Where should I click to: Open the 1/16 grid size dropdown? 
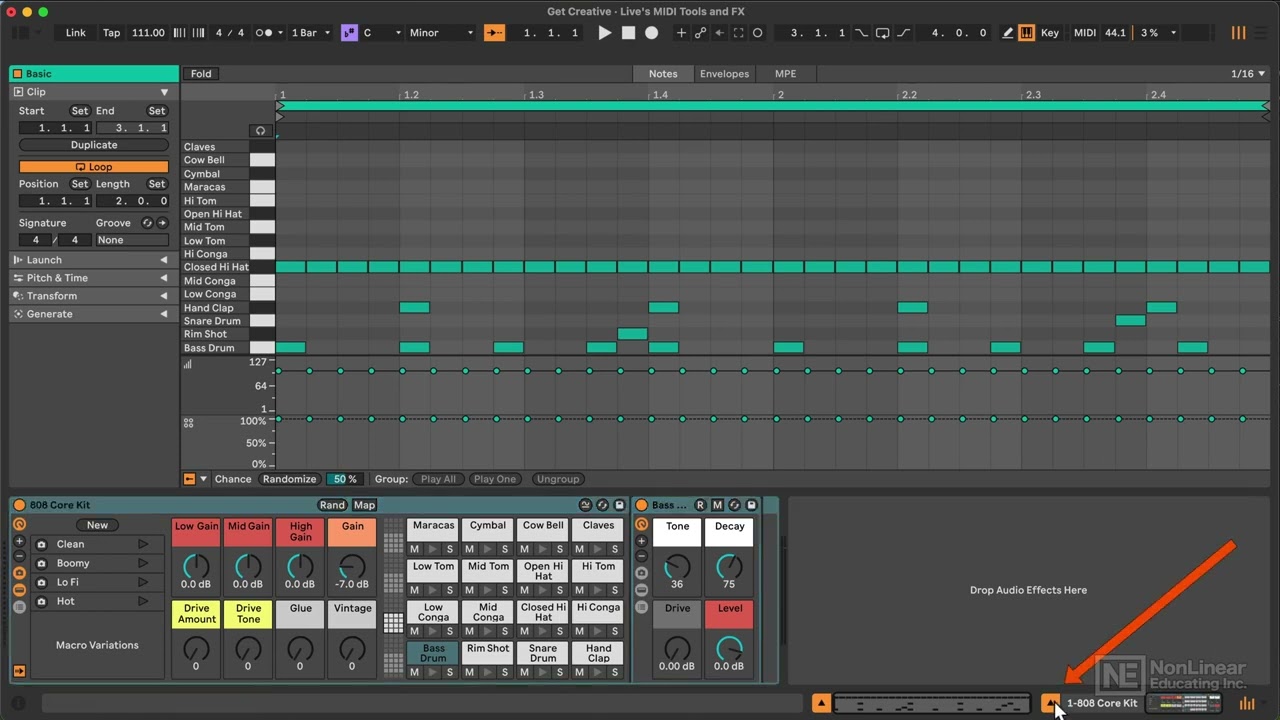(x=1248, y=74)
